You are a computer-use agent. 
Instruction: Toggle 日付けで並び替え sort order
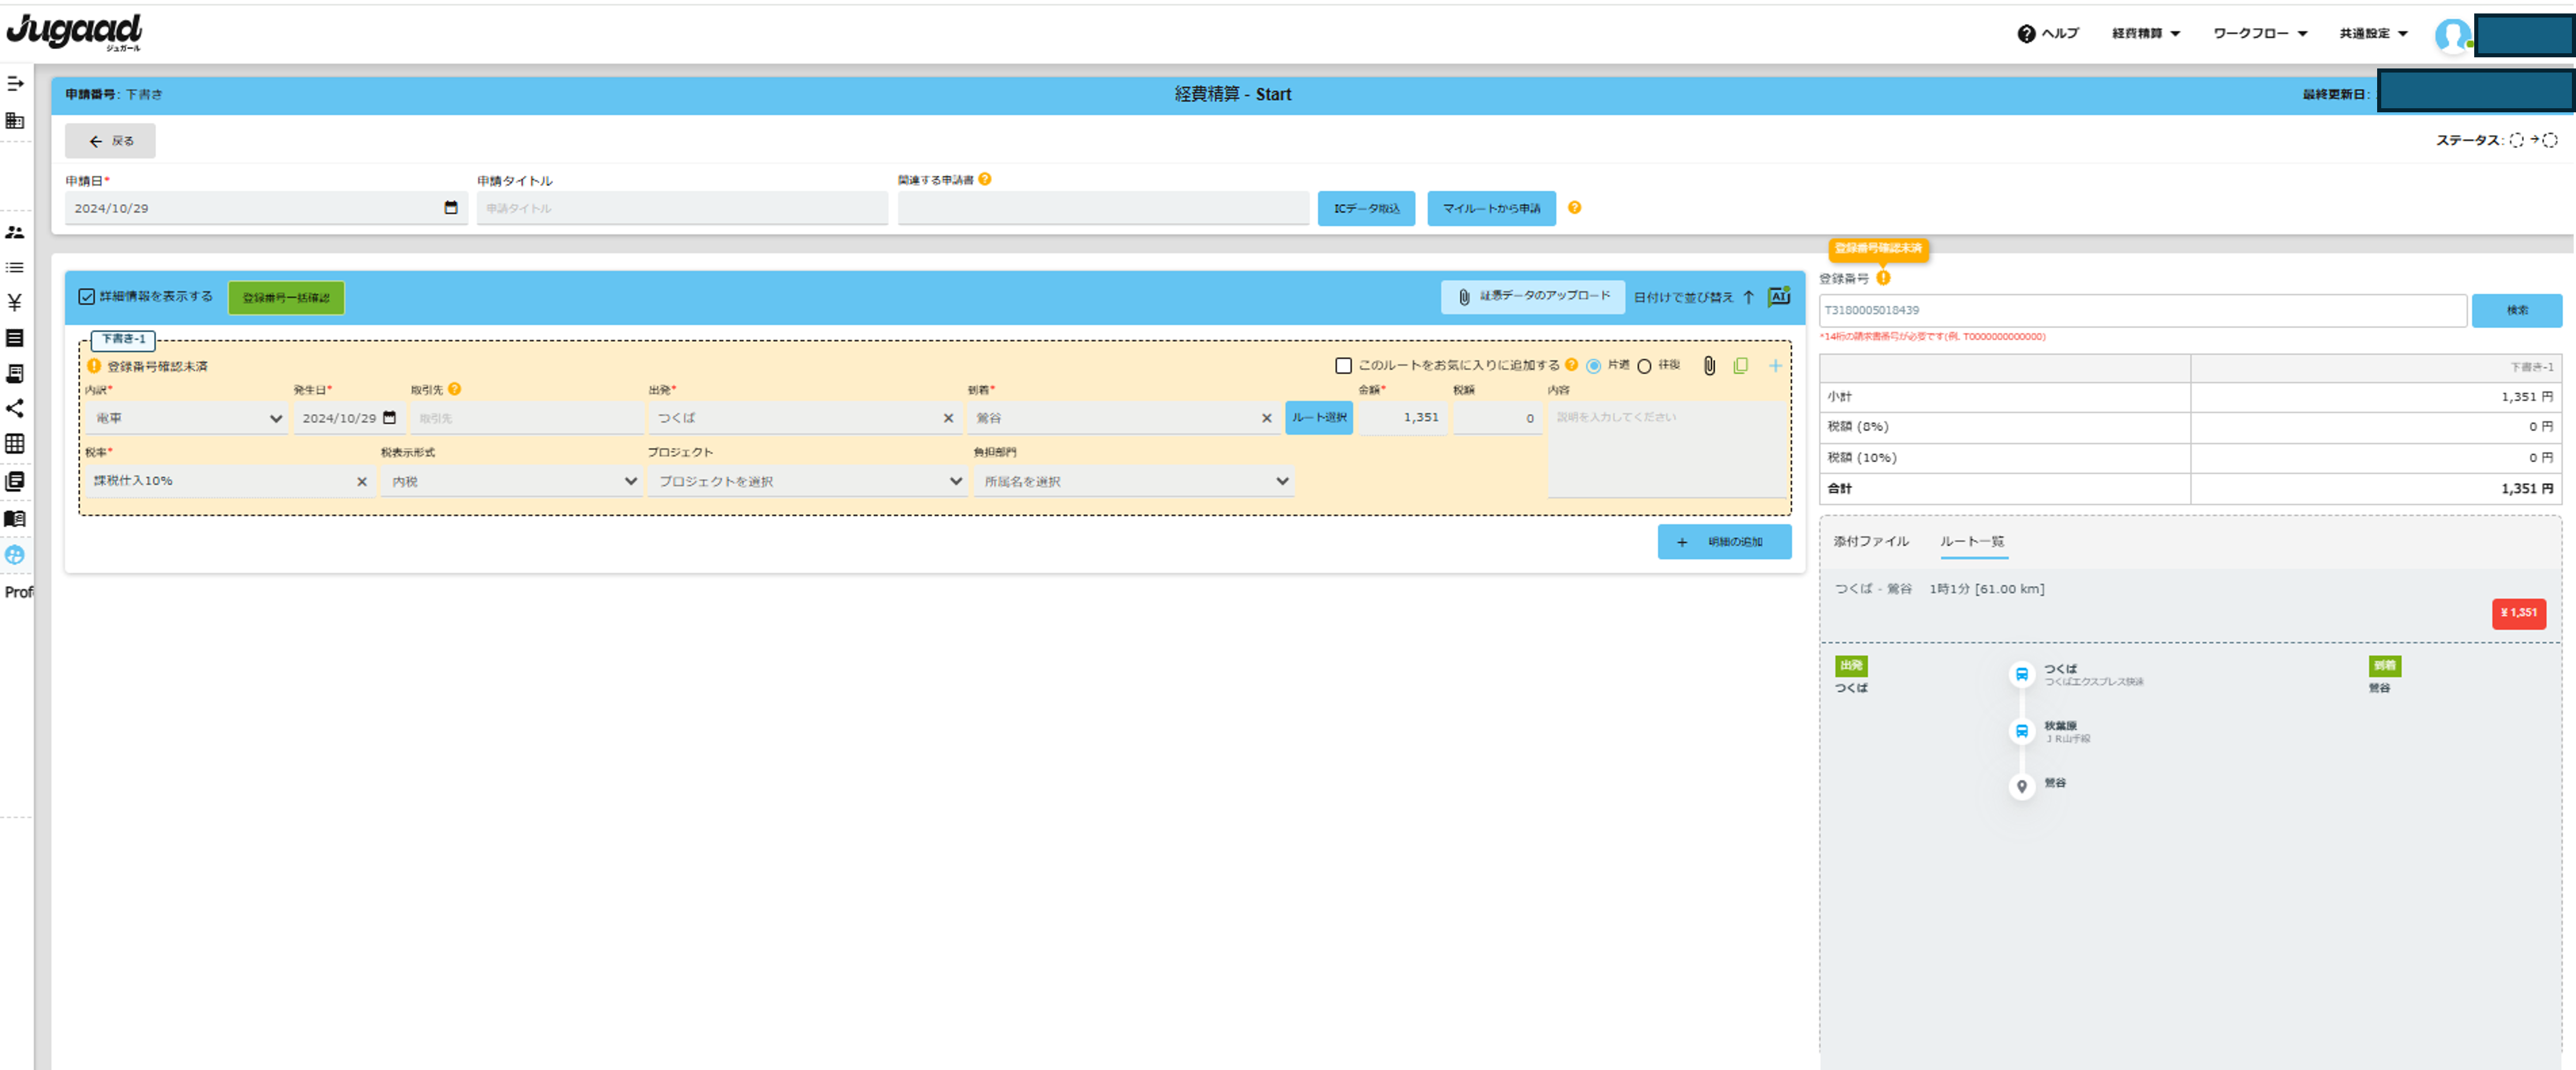1694,297
